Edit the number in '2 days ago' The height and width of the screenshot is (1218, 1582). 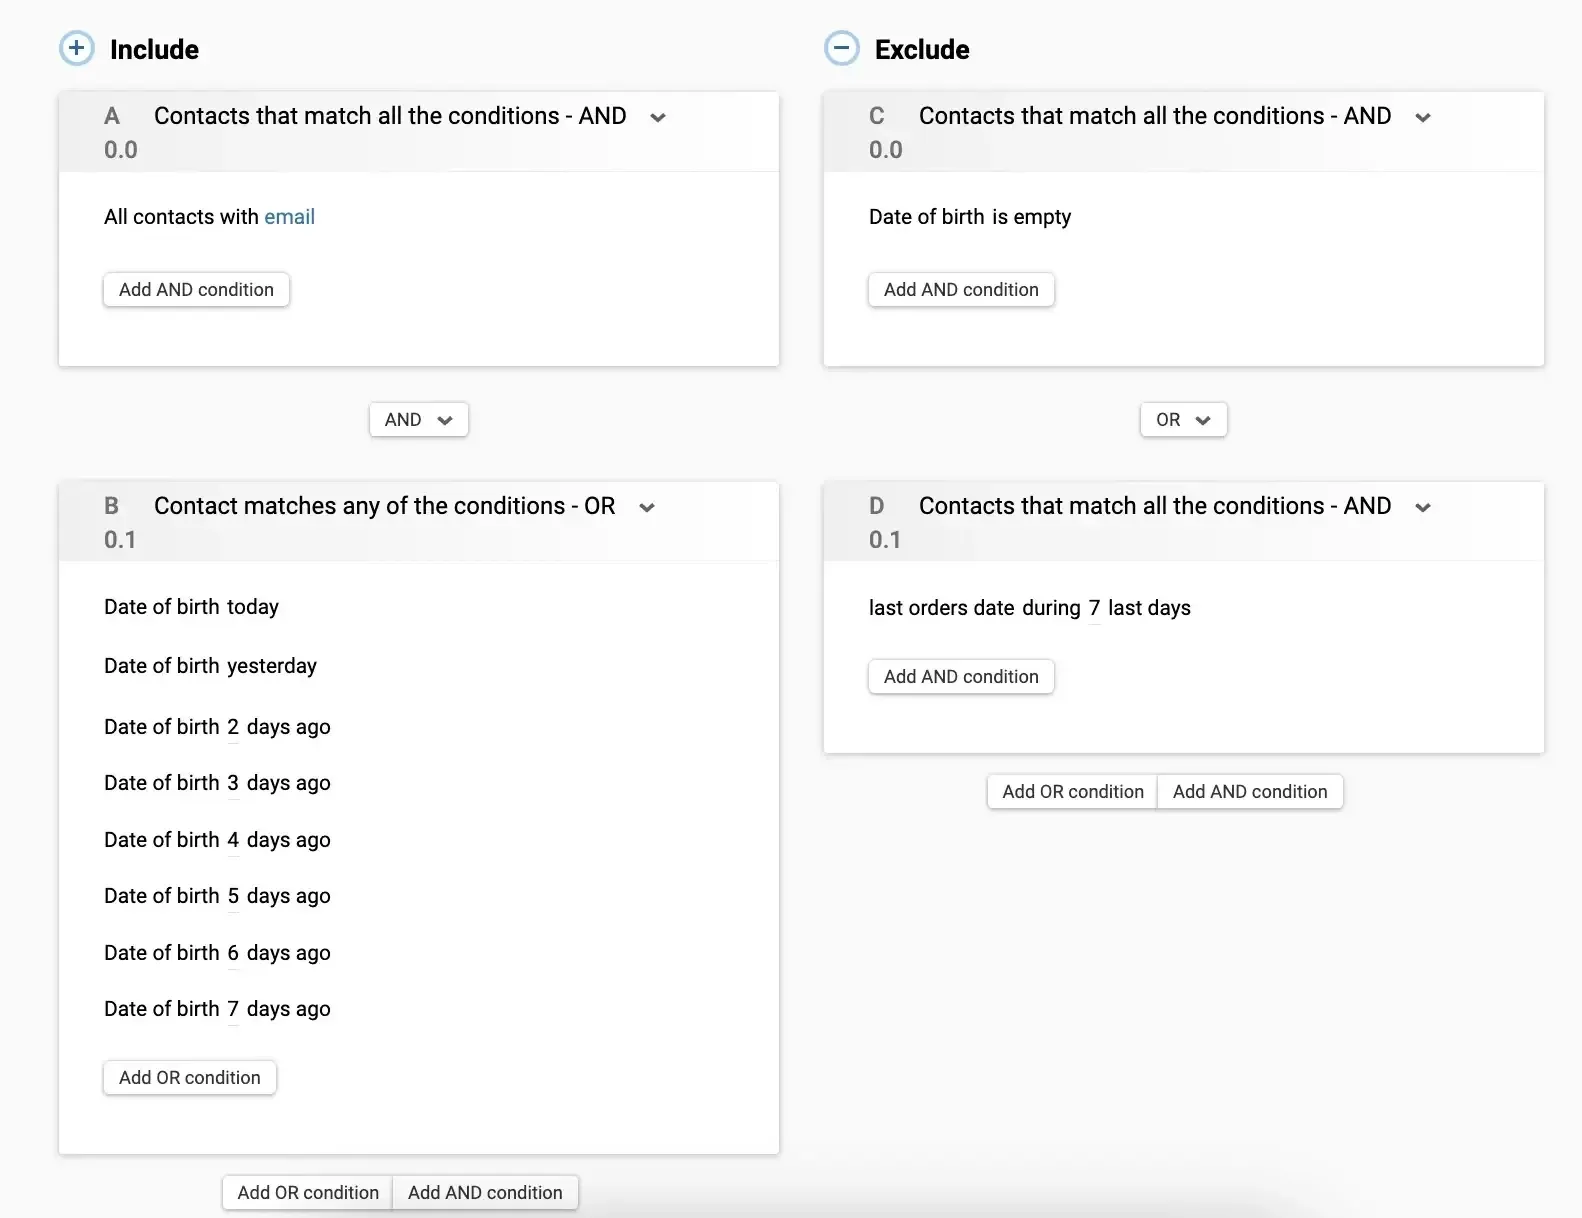point(233,728)
